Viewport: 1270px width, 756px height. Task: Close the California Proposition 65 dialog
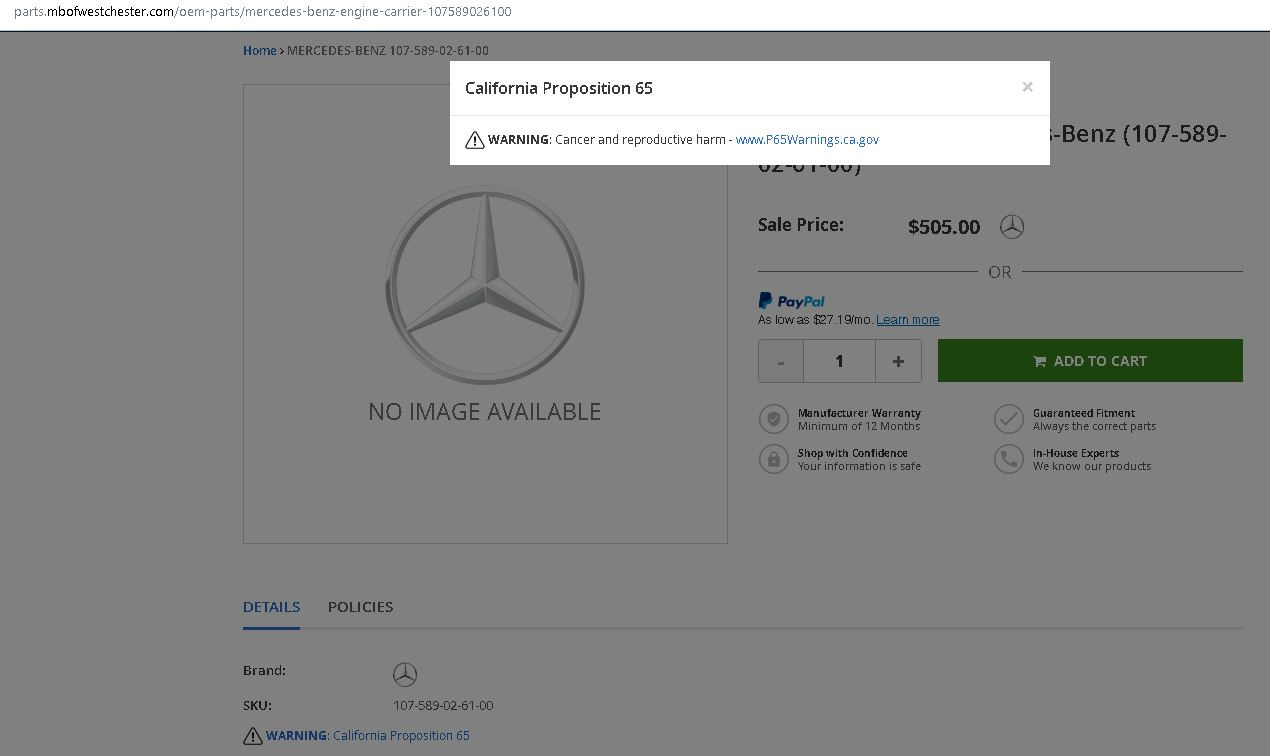[x=1027, y=87]
